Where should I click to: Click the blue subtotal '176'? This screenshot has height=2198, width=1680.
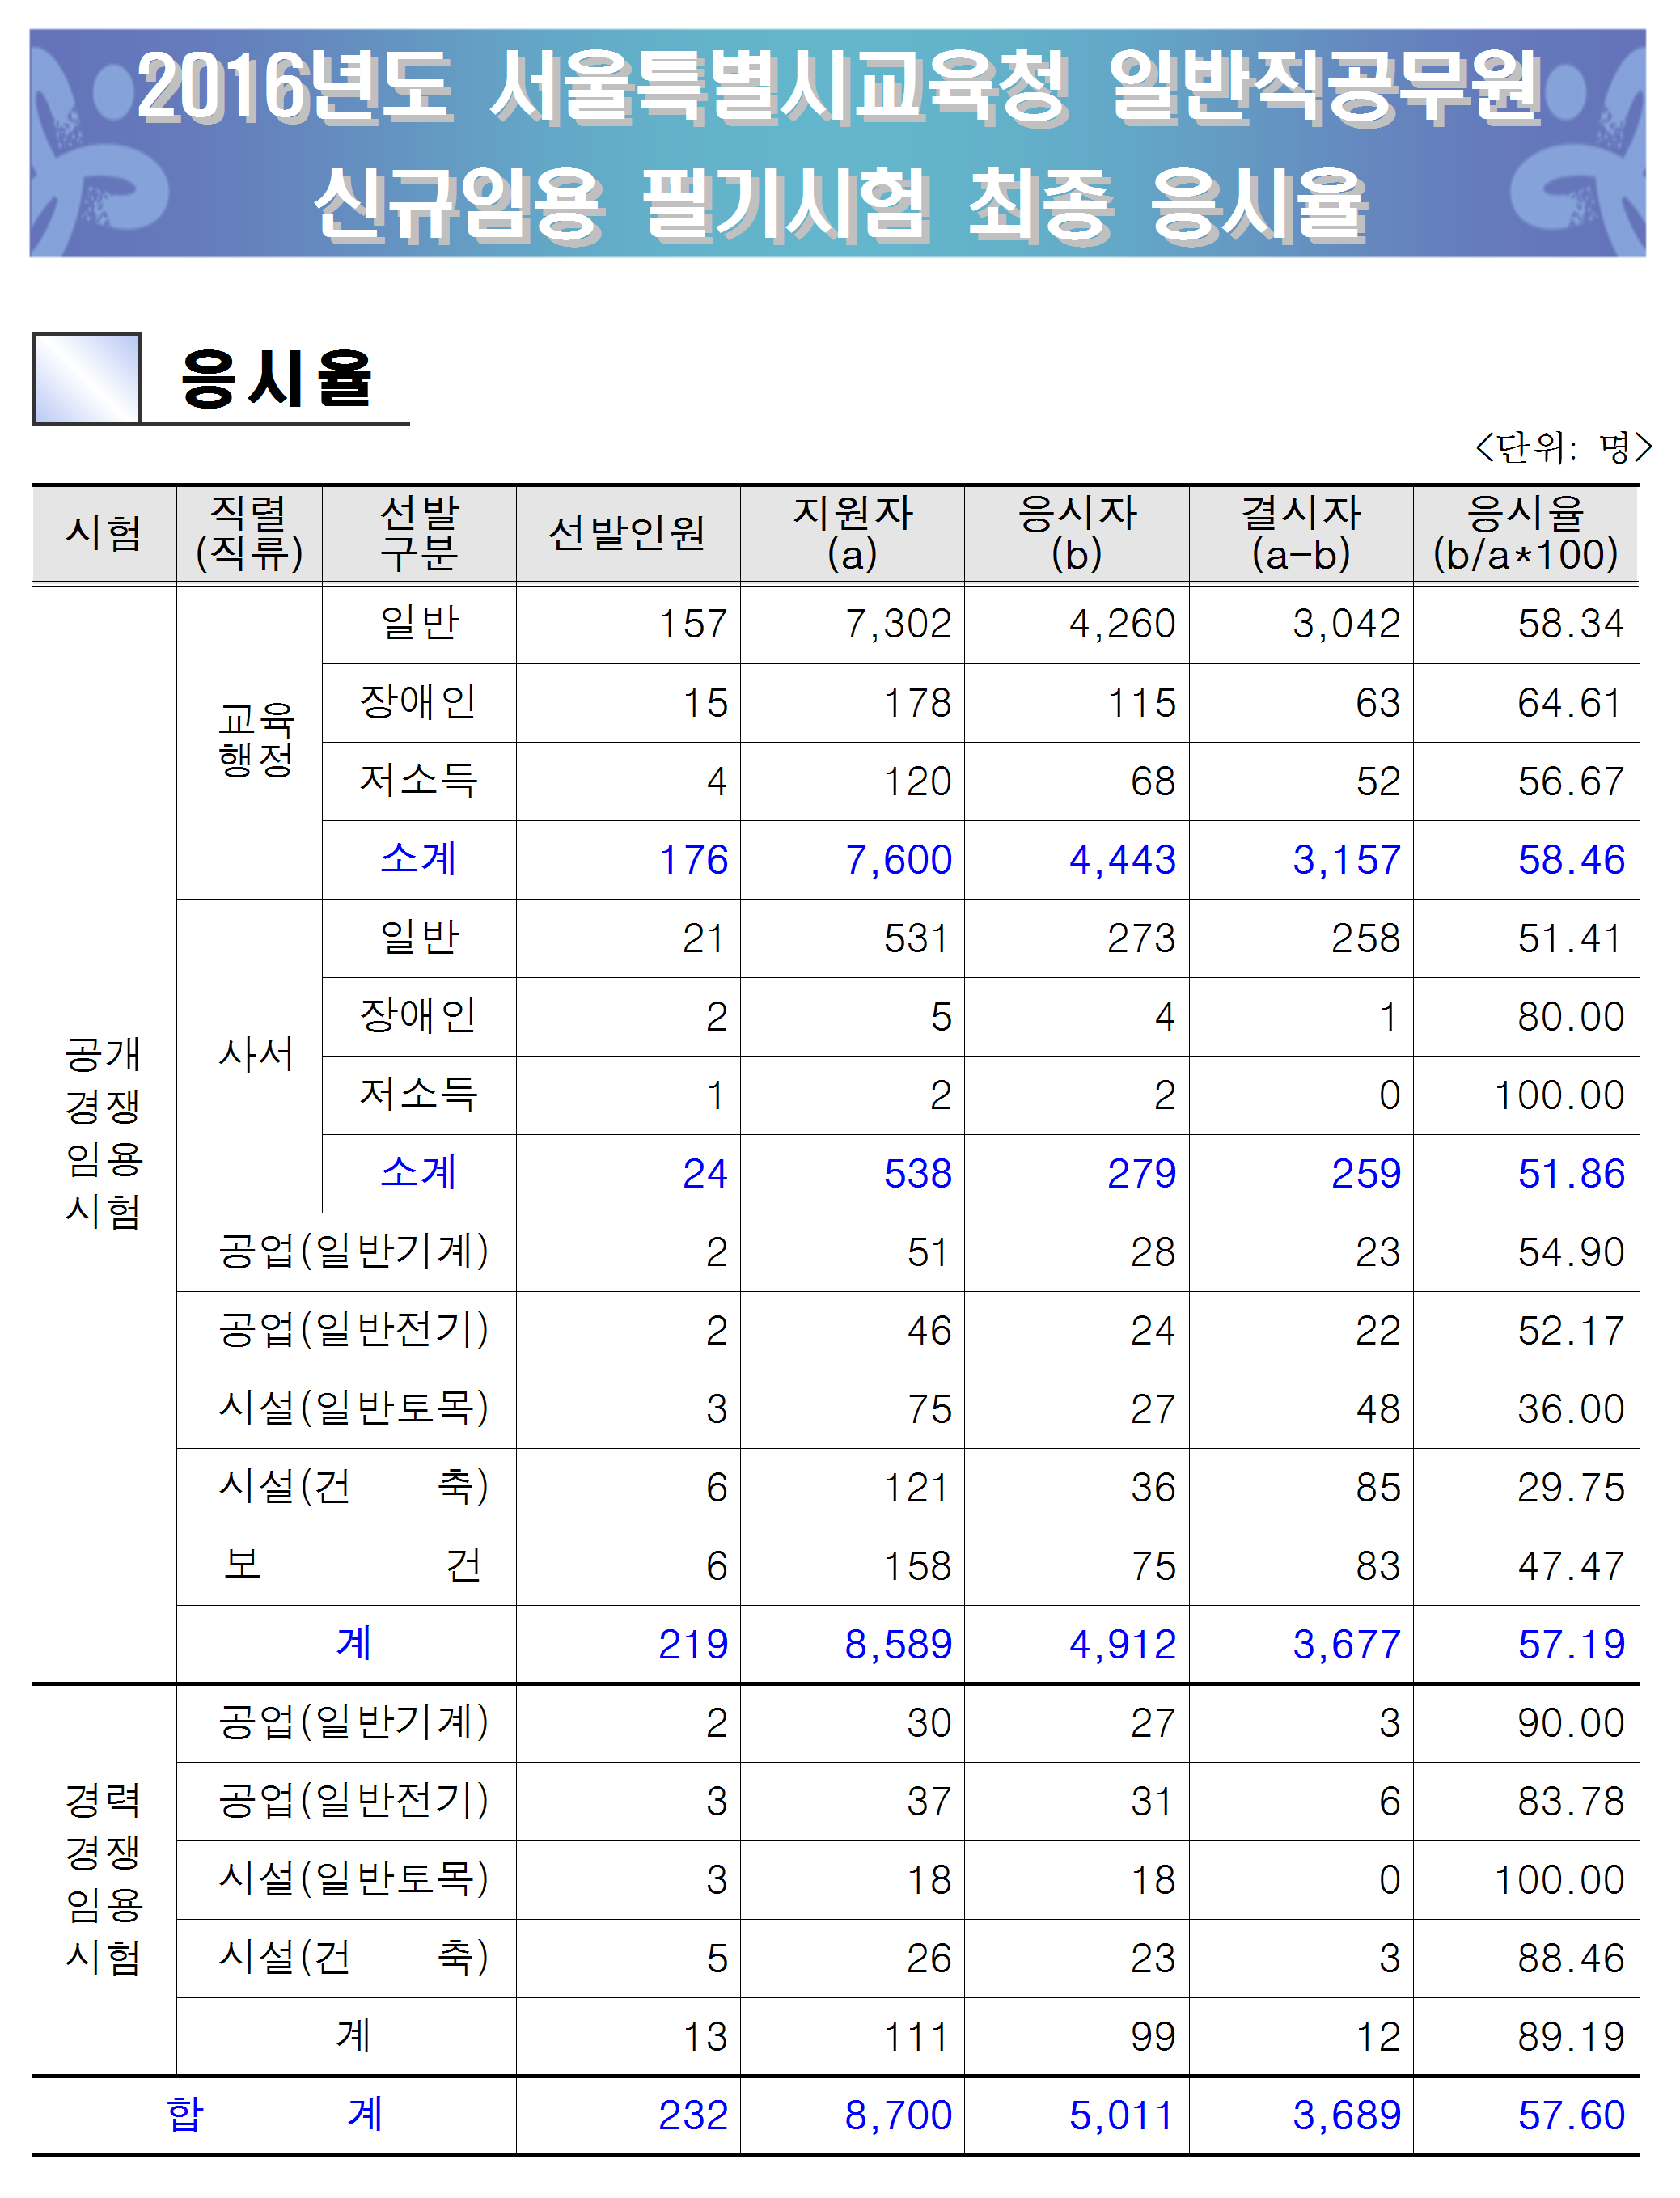[x=693, y=860]
